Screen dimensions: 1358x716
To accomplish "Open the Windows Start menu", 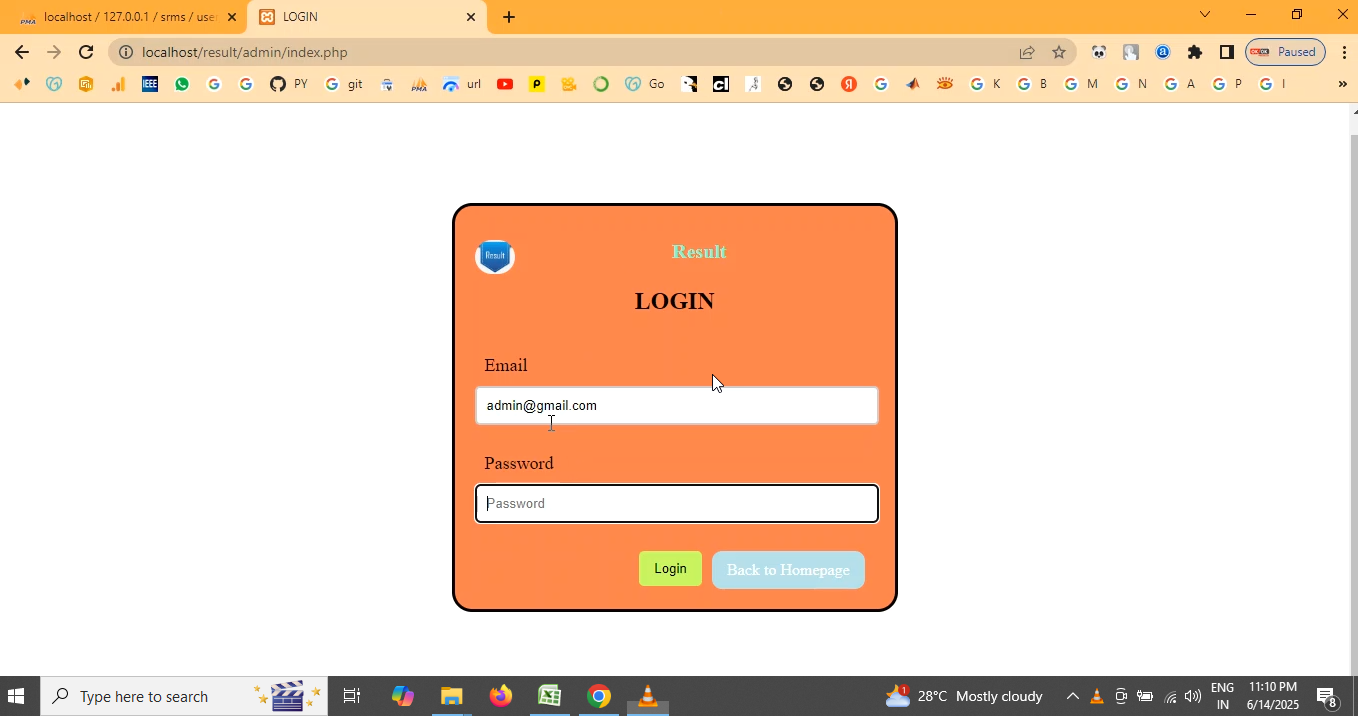I will pos(16,696).
